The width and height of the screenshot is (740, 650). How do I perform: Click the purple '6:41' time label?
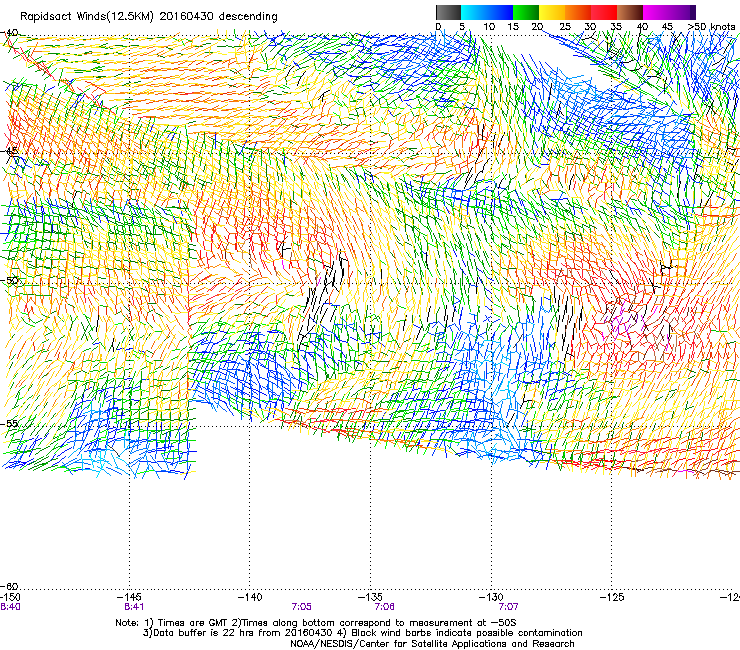tap(134, 607)
